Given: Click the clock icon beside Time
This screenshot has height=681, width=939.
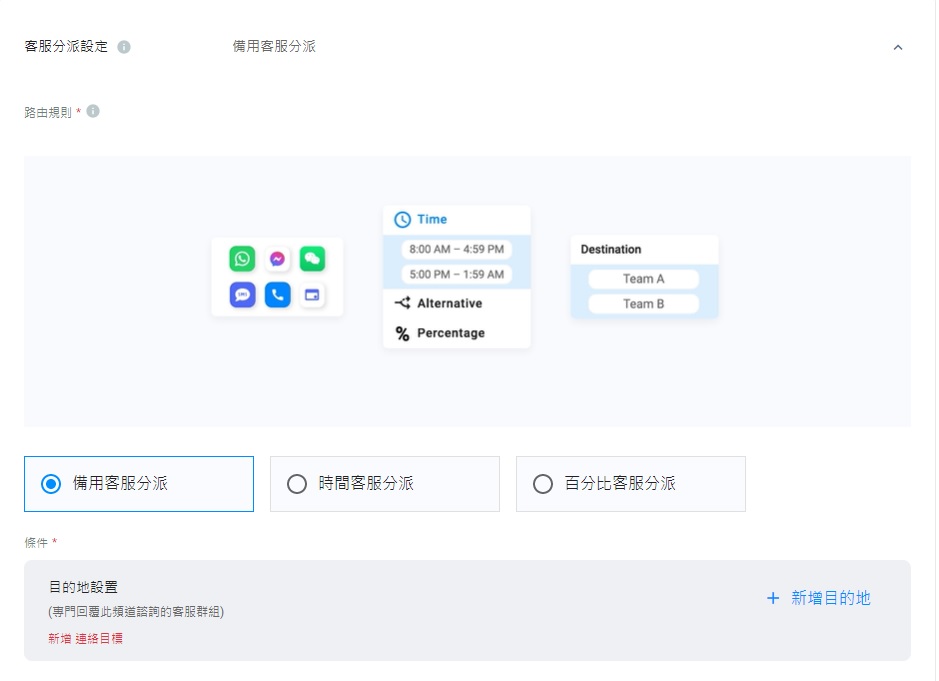Looking at the screenshot, I should (402, 220).
